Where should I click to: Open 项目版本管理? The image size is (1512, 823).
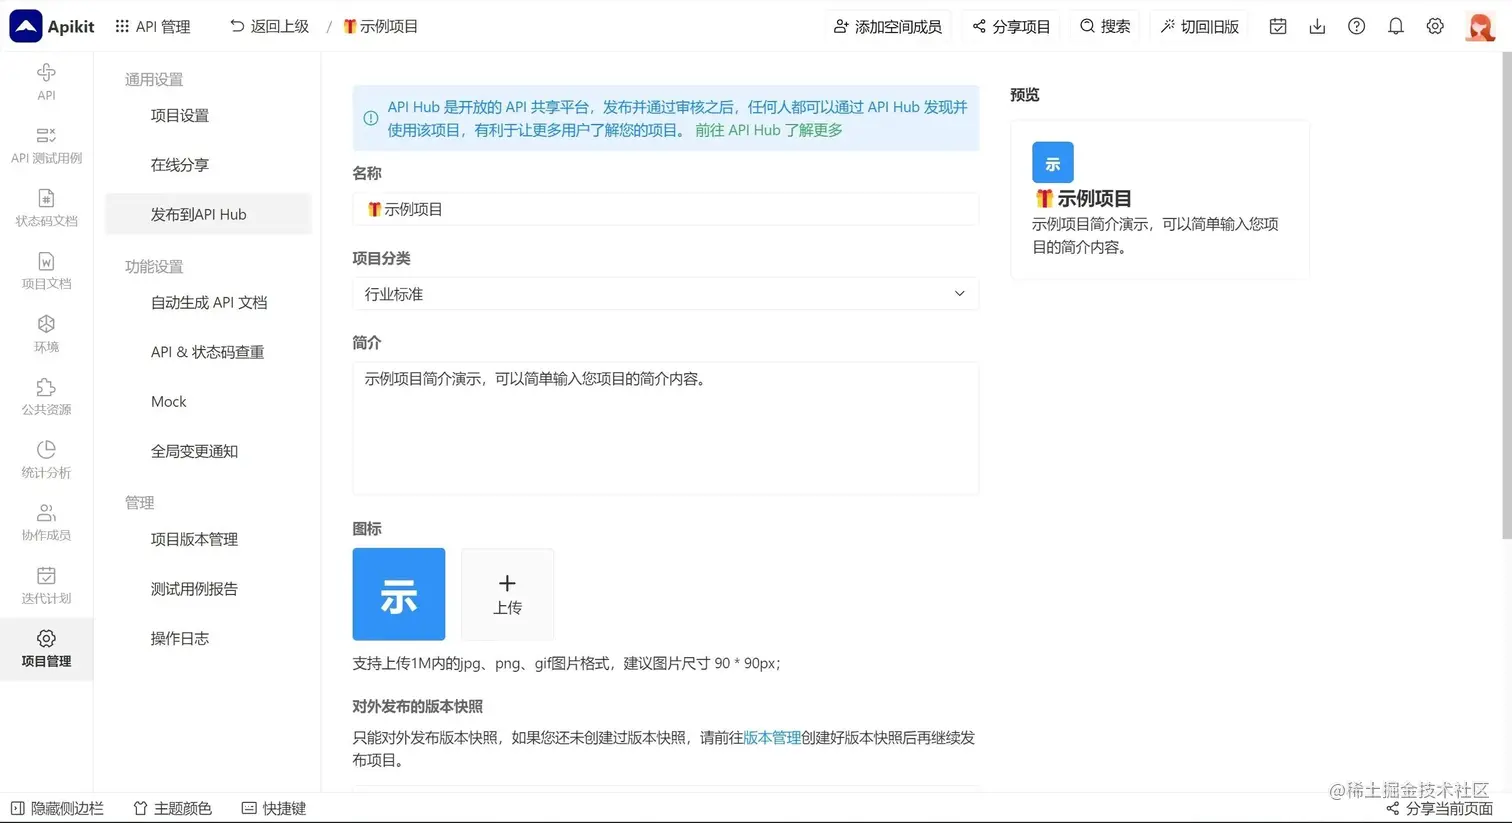[x=194, y=540]
